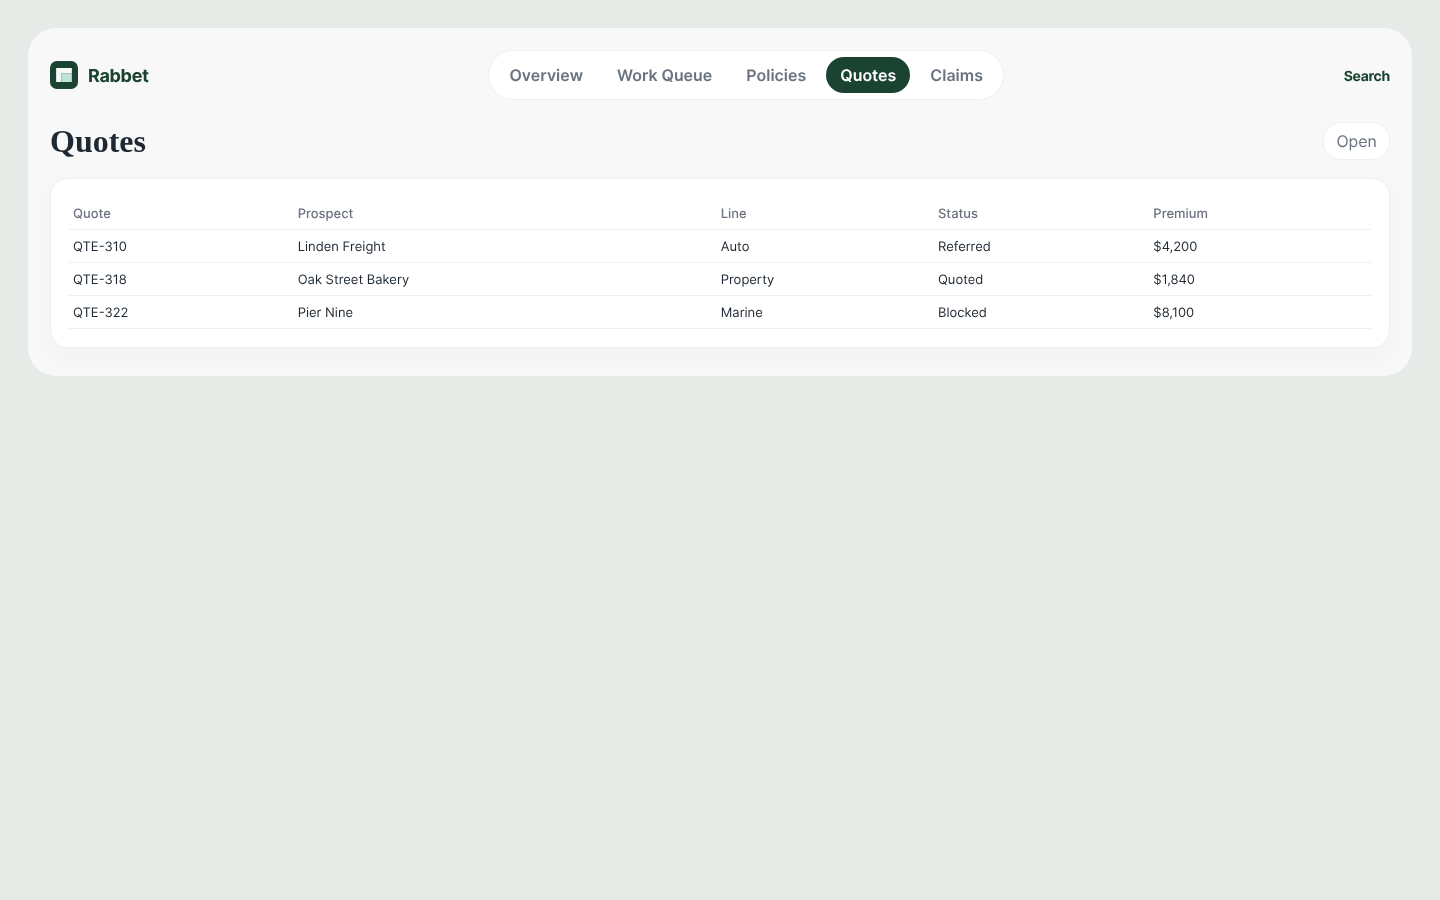Image resolution: width=1440 pixels, height=900 pixels.
Task: Select the Pier Nine prospect
Action: (x=325, y=312)
